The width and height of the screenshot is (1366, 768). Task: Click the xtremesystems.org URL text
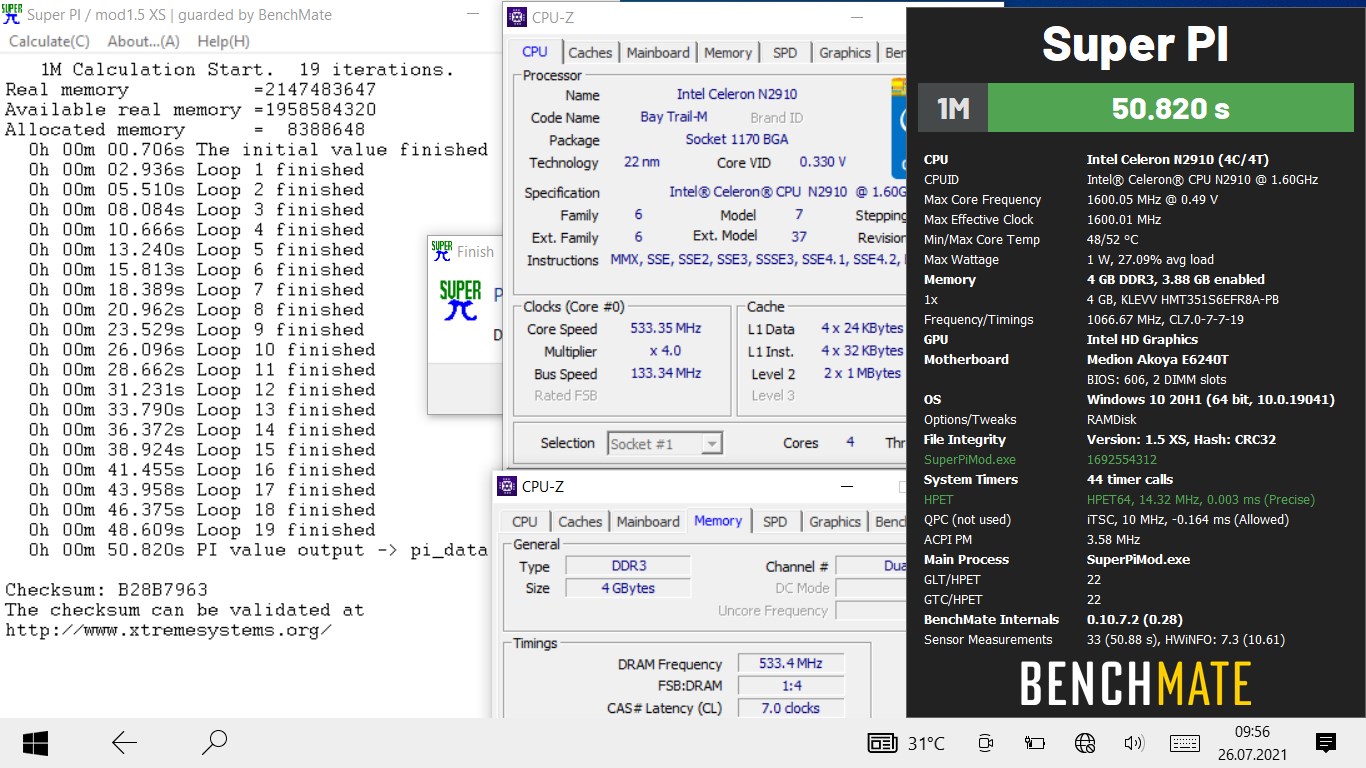[x=169, y=629]
